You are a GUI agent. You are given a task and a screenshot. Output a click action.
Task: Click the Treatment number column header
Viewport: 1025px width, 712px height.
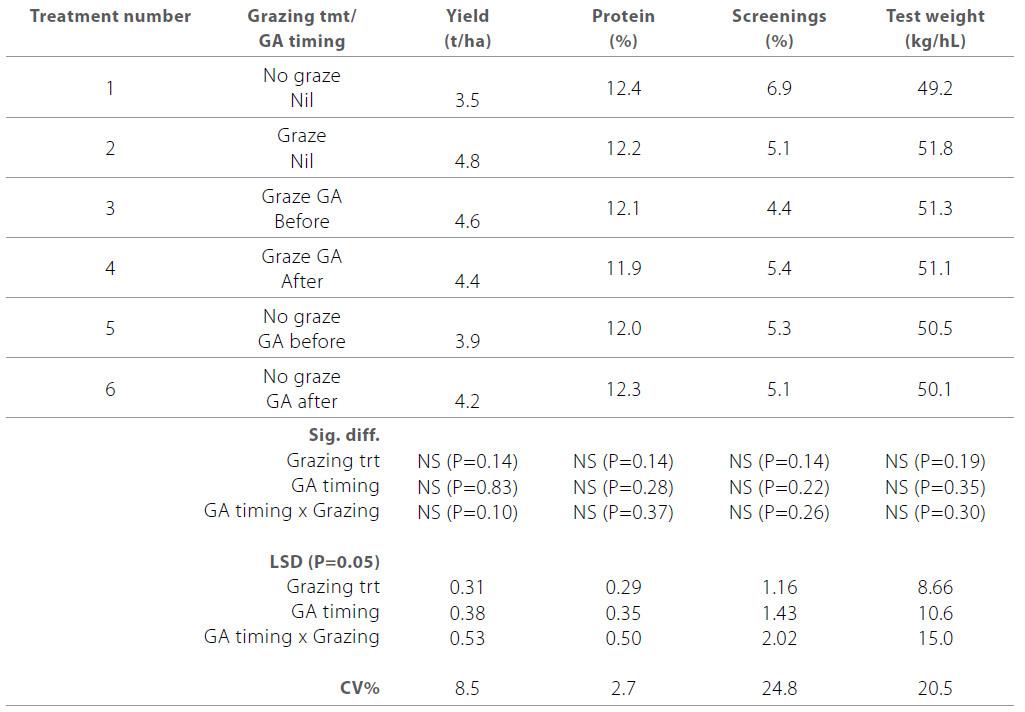[110, 16]
